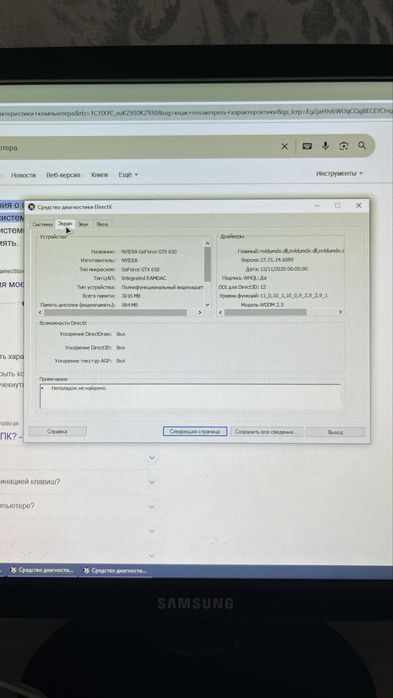The image size is (393, 698).
Task: Click the magnifier search icon
Action: (362, 146)
